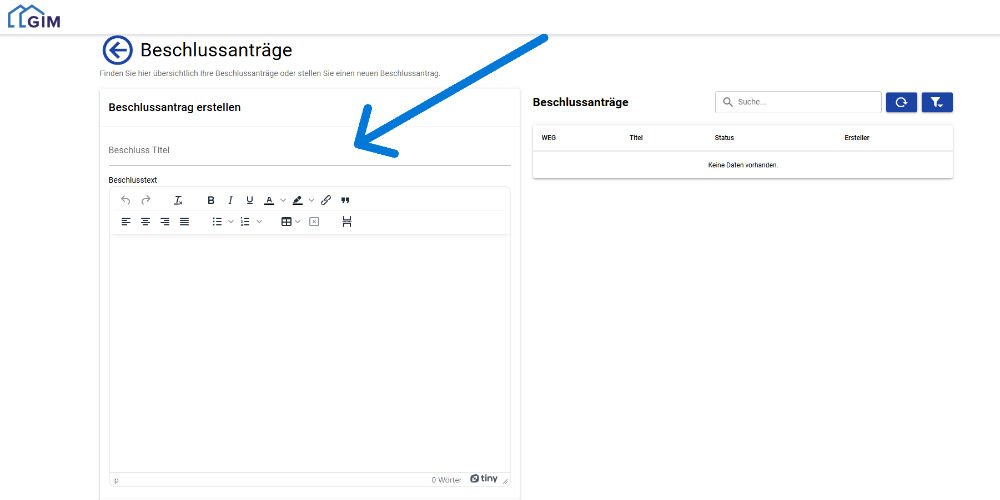Justify the text alignment
This screenshot has height=500, width=1000.
184,221
